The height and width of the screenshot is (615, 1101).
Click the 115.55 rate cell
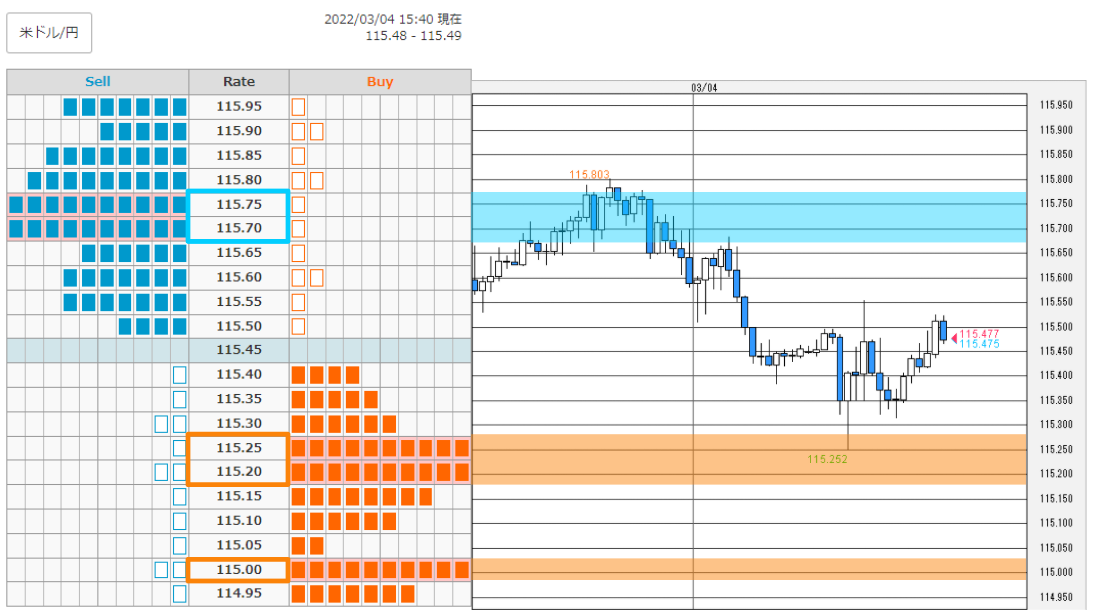[239, 302]
